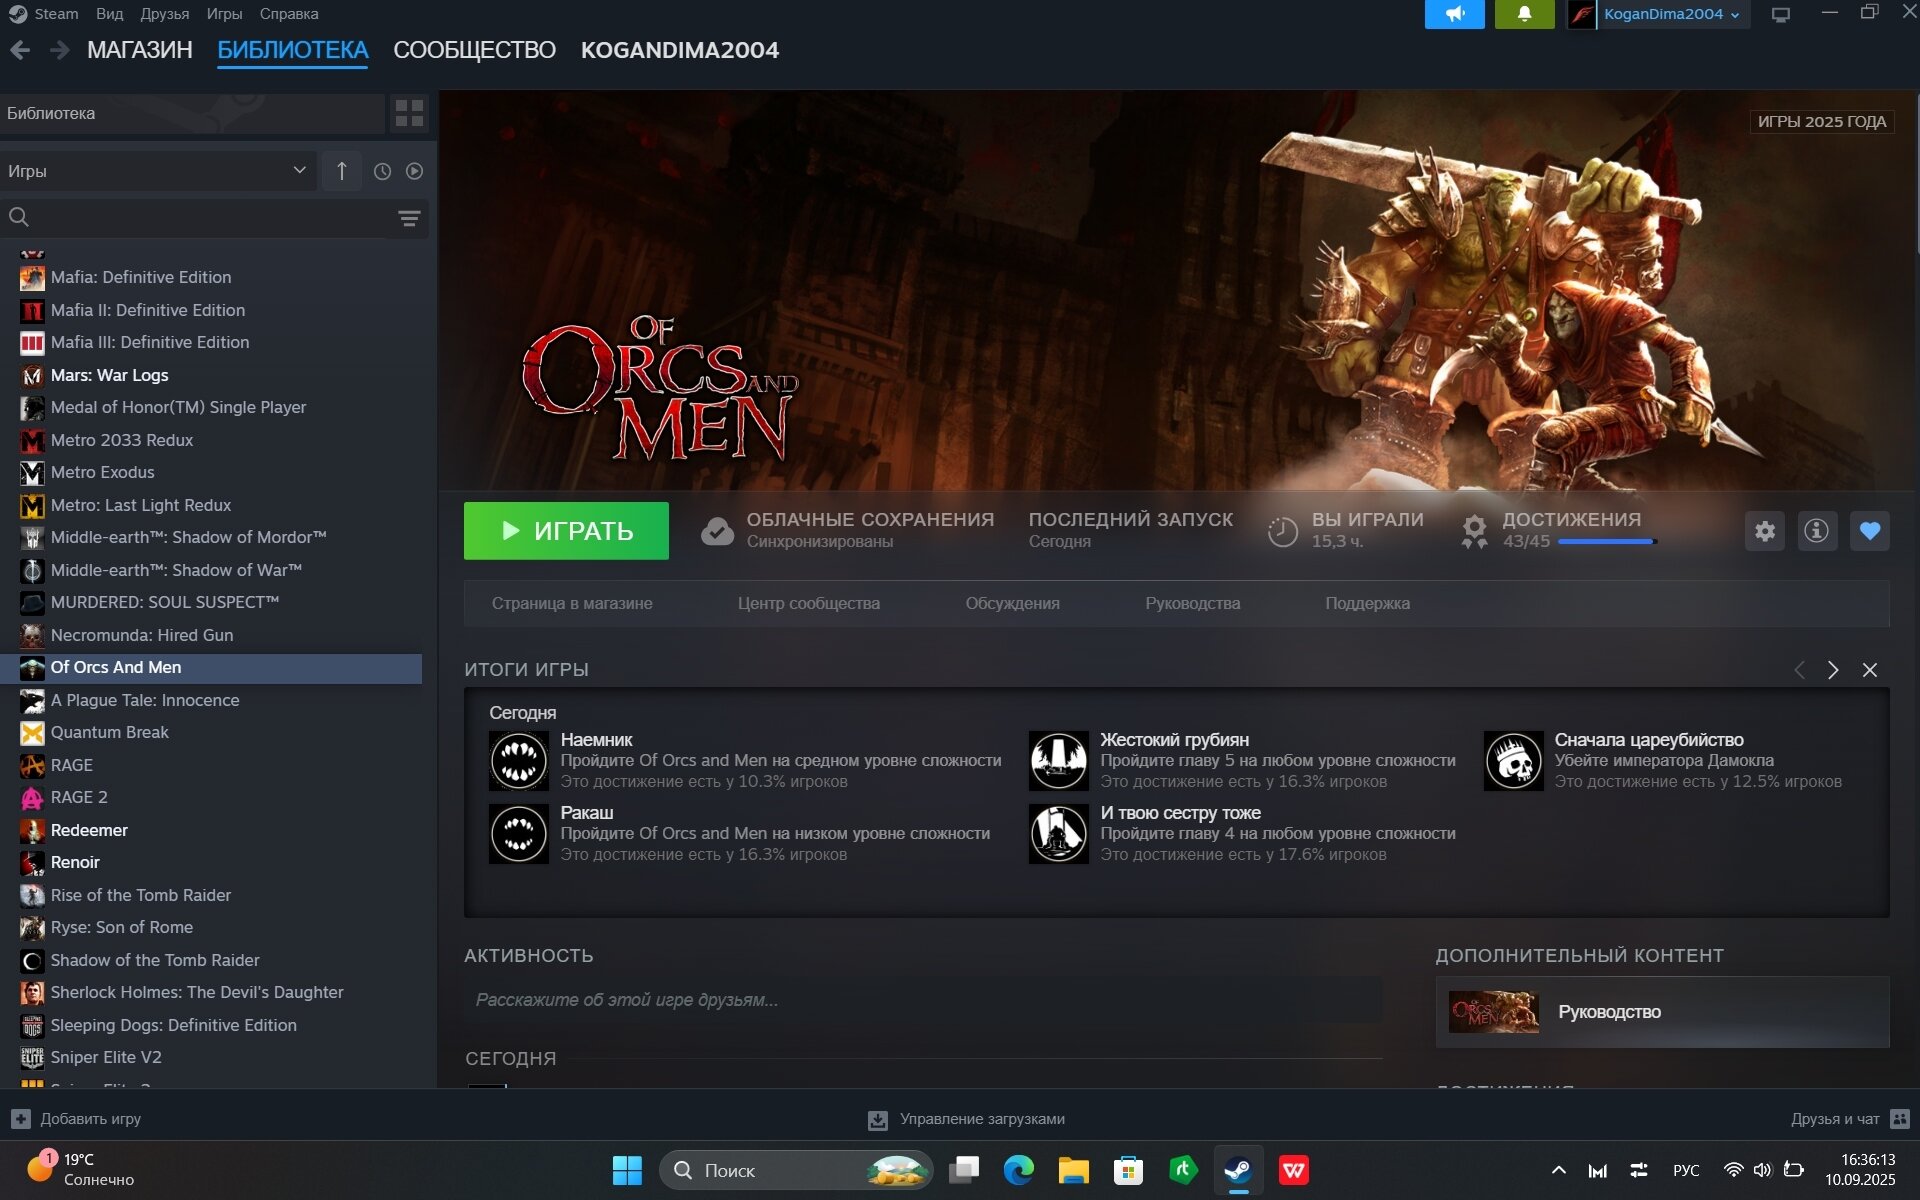Viewport: 1920px width, 1200px height.
Task: Open Страница в магазине link
Action: [x=572, y=604]
